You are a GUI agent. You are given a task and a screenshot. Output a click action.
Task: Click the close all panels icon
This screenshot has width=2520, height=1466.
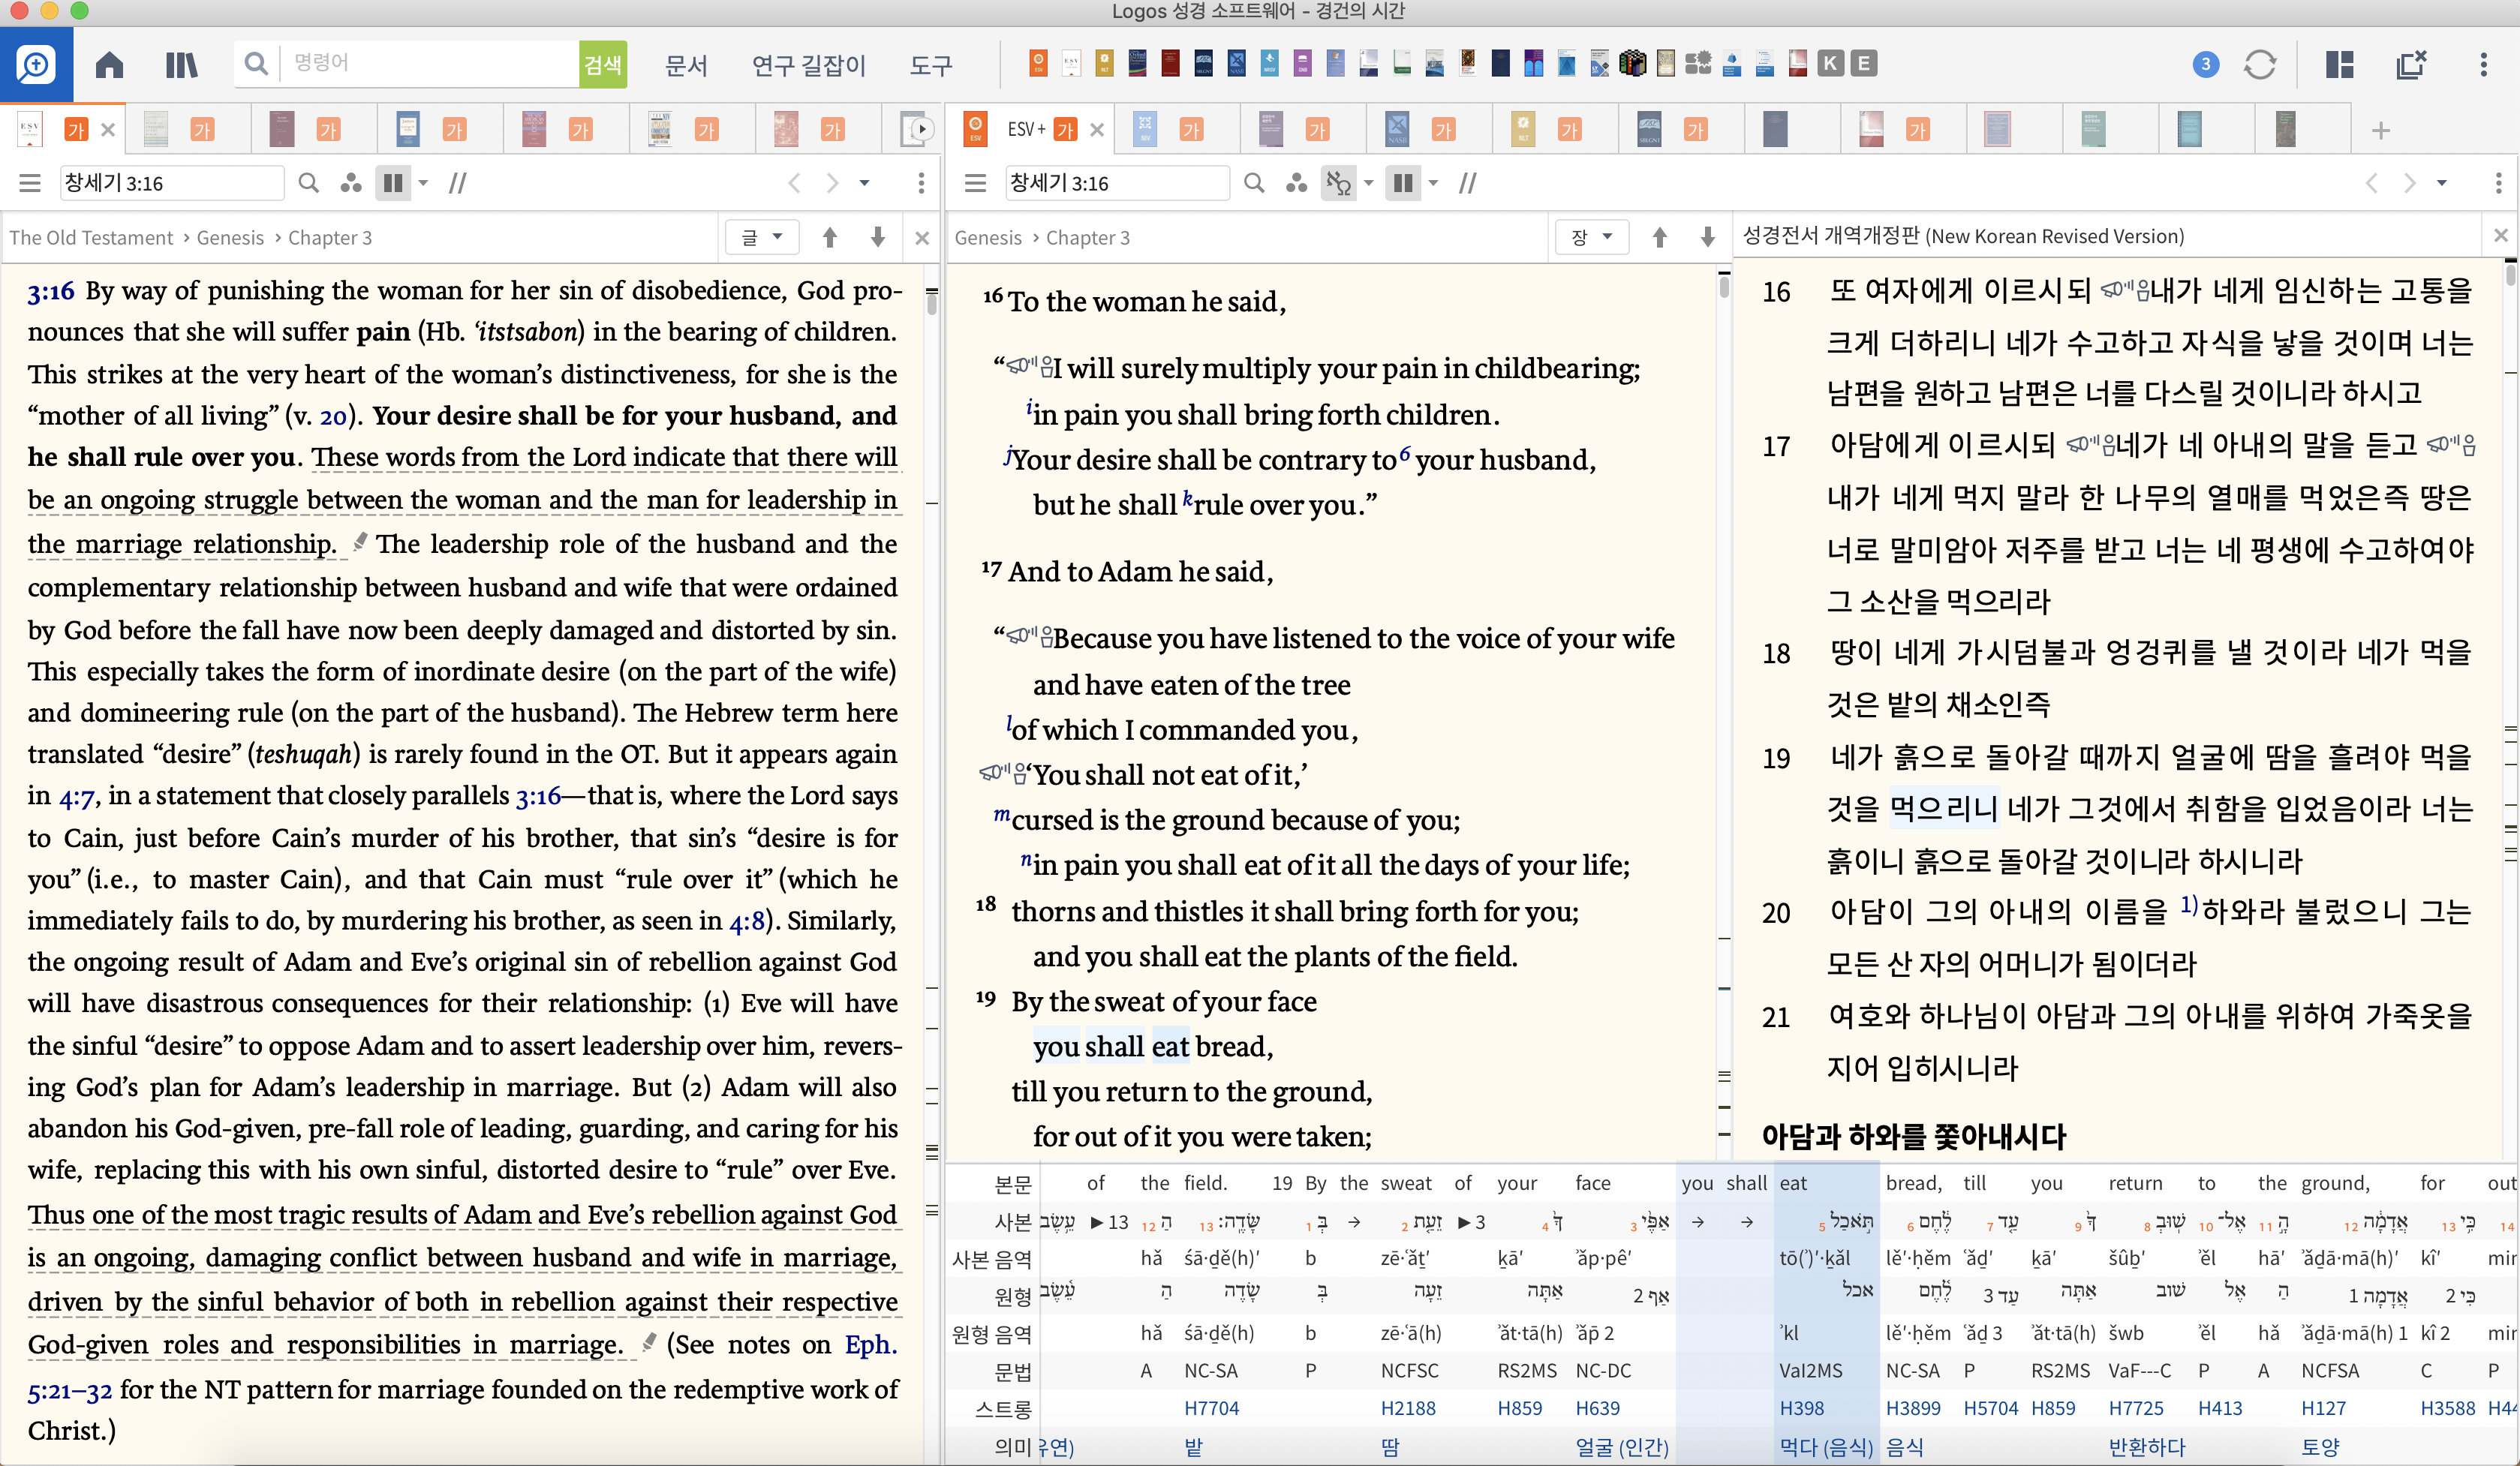tap(2411, 65)
